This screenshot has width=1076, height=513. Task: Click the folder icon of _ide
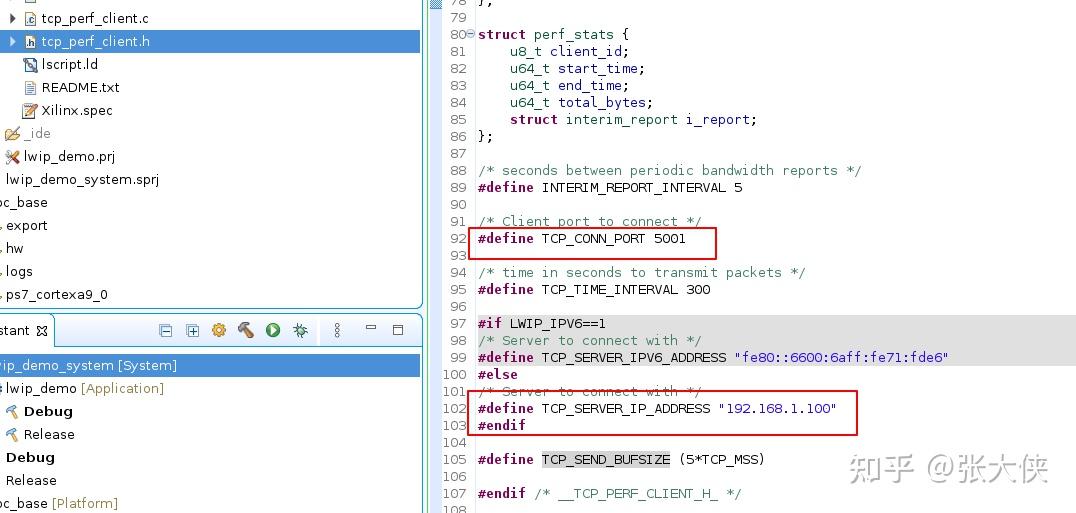coord(12,134)
